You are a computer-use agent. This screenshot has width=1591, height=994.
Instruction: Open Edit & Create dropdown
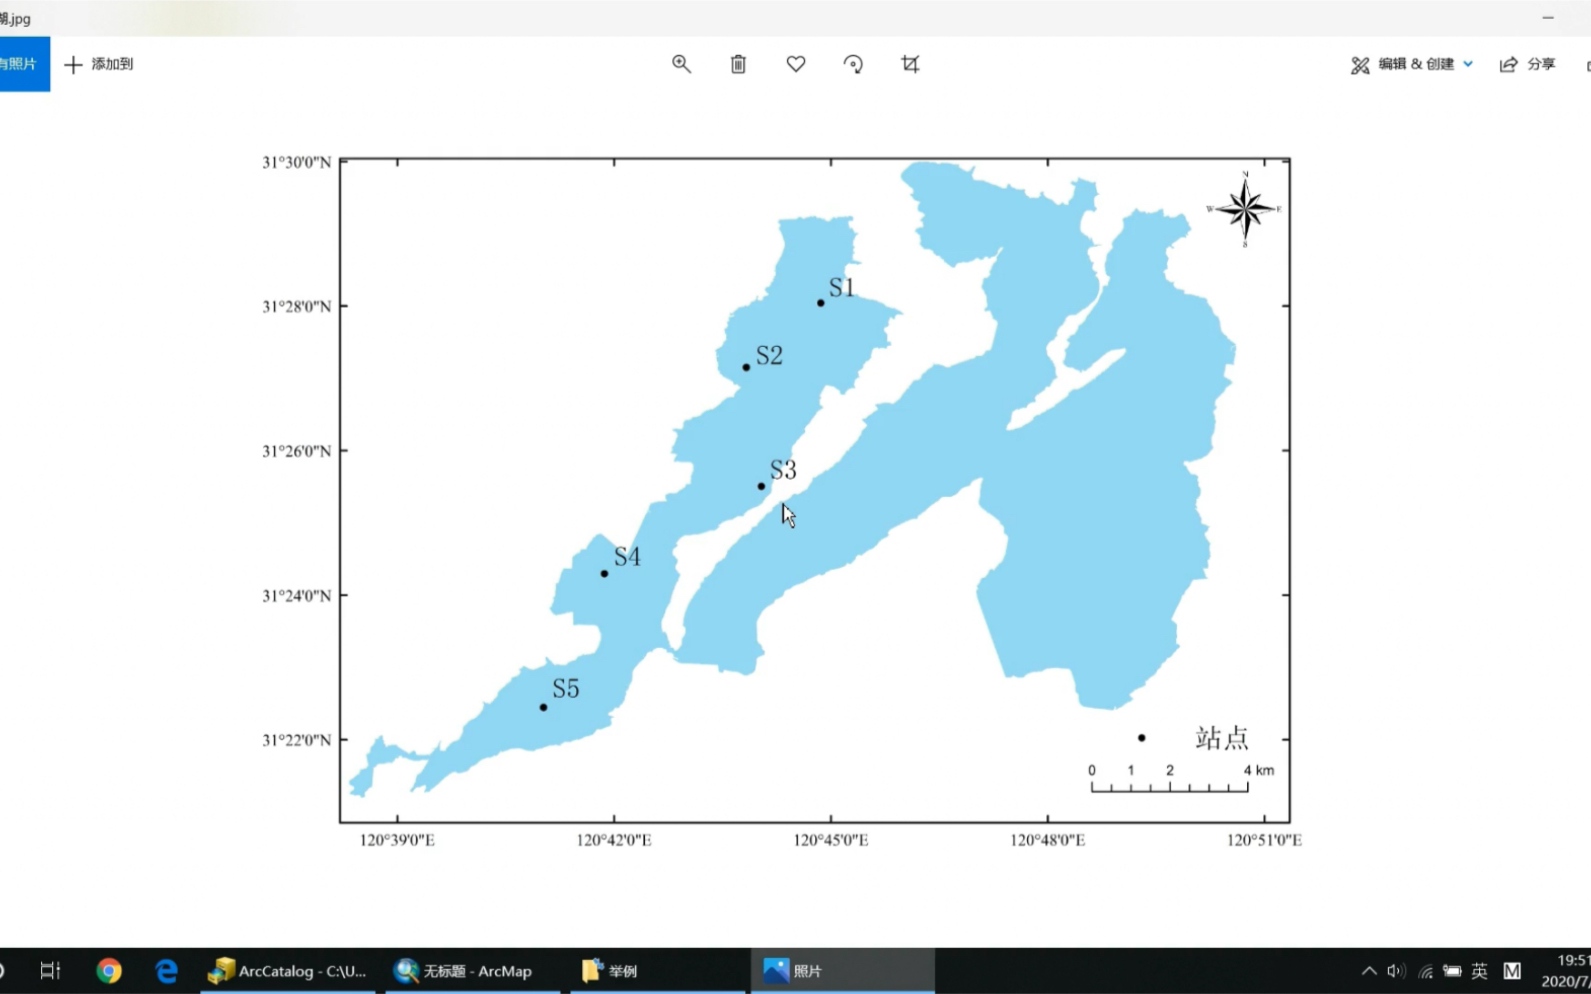pyautogui.click(x=1412, y=64)
